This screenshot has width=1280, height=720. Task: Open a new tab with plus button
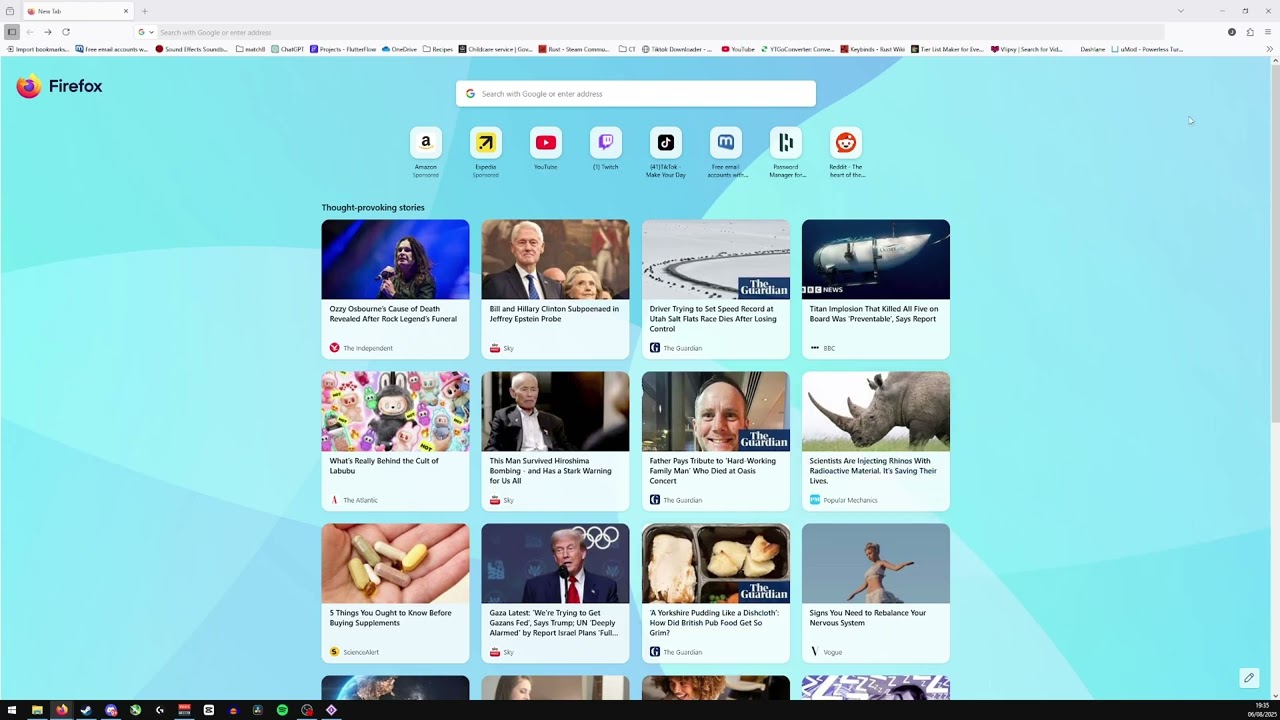click(145, 11)
